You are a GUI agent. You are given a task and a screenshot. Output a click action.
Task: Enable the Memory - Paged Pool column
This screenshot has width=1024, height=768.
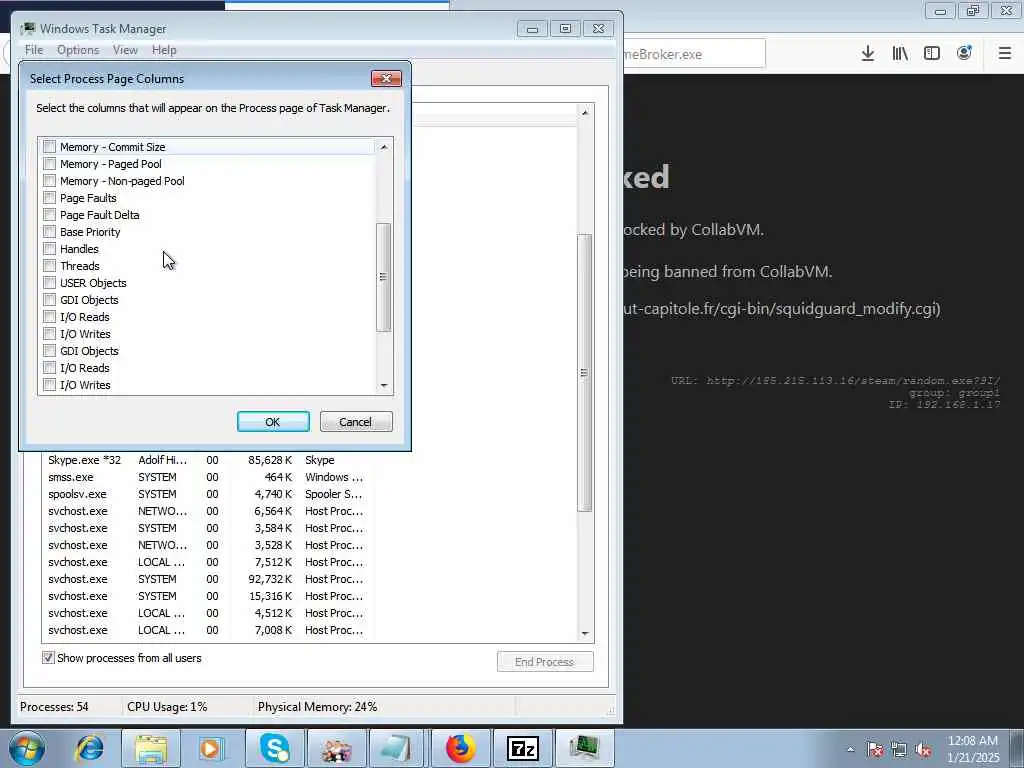click(x=50, y=164)
